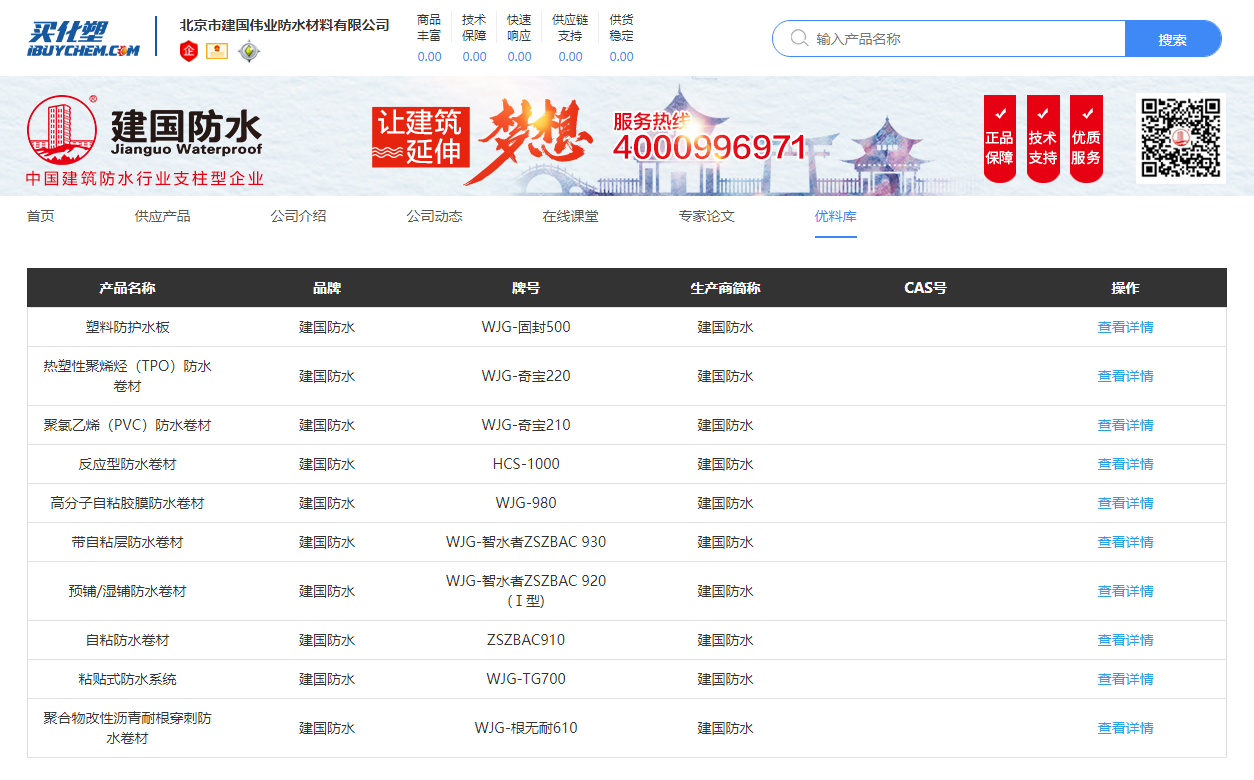The height and width of the screenshot is (780, 1254).
Task: Click the 牌号 column header
Action: tap(526, 288)
